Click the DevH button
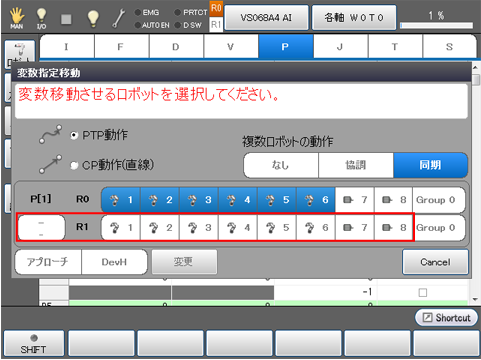The height and width of the screenshot is (360, 481). coord(114,262)
